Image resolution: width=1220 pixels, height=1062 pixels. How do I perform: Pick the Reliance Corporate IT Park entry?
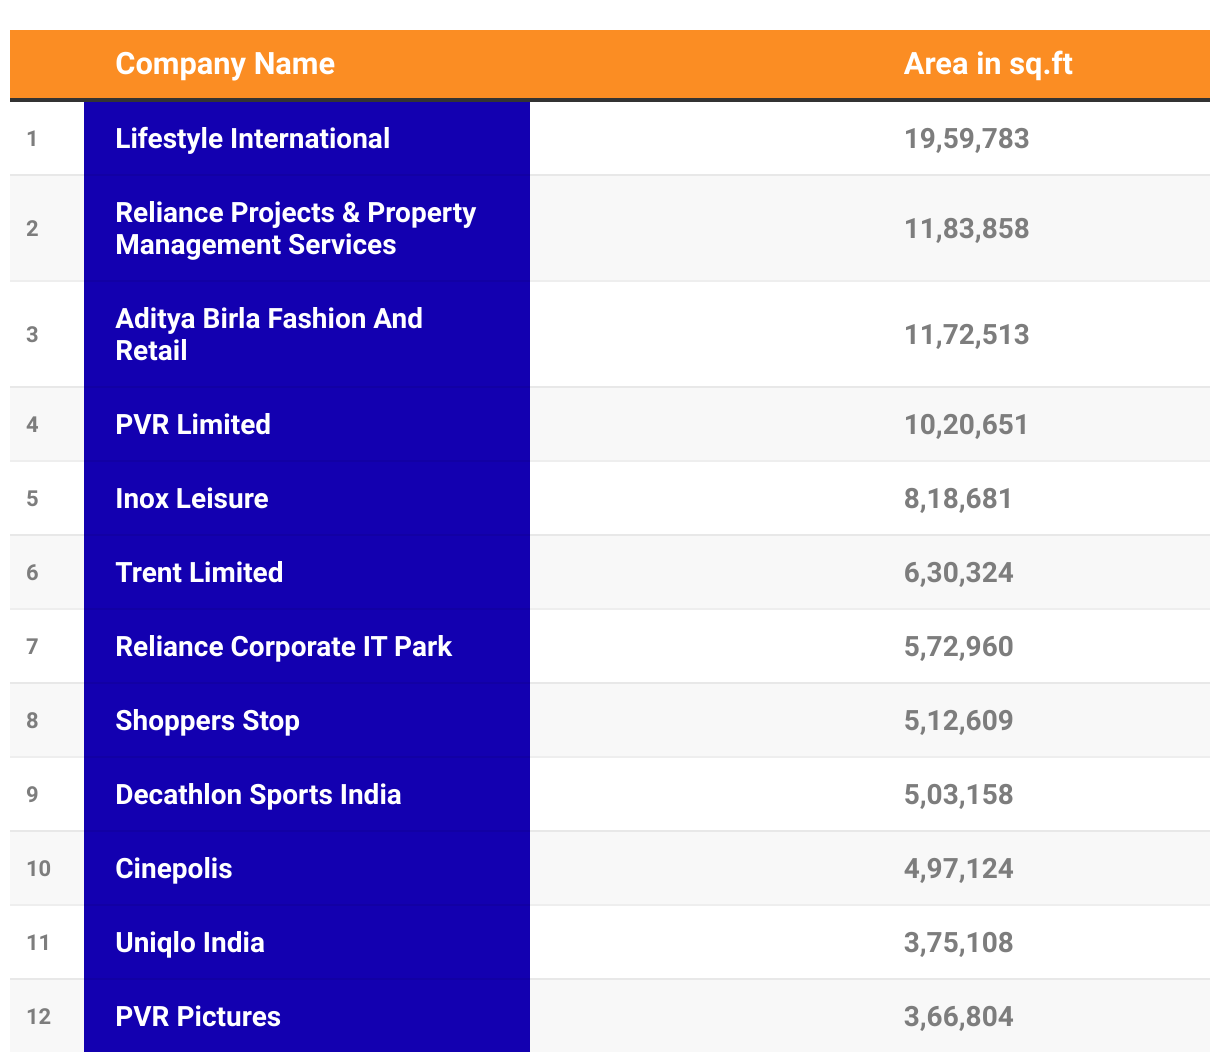tap(283, 647)
